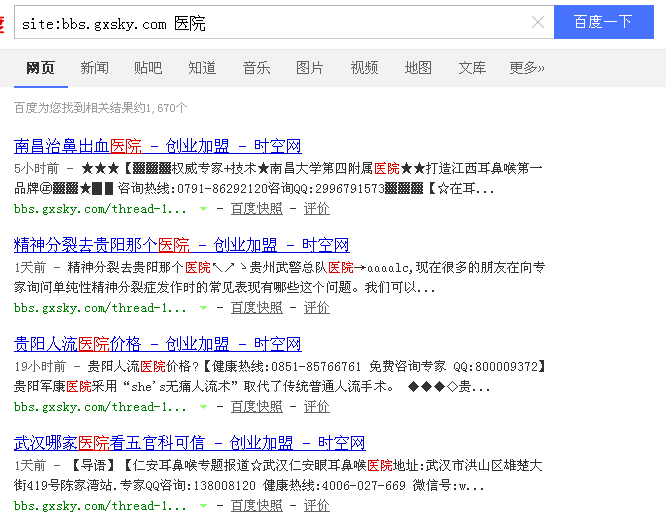666x531 pixels.
Task: Click the result count text 百度为您找到相关结果约1,670个
Action: click(101, 108)
